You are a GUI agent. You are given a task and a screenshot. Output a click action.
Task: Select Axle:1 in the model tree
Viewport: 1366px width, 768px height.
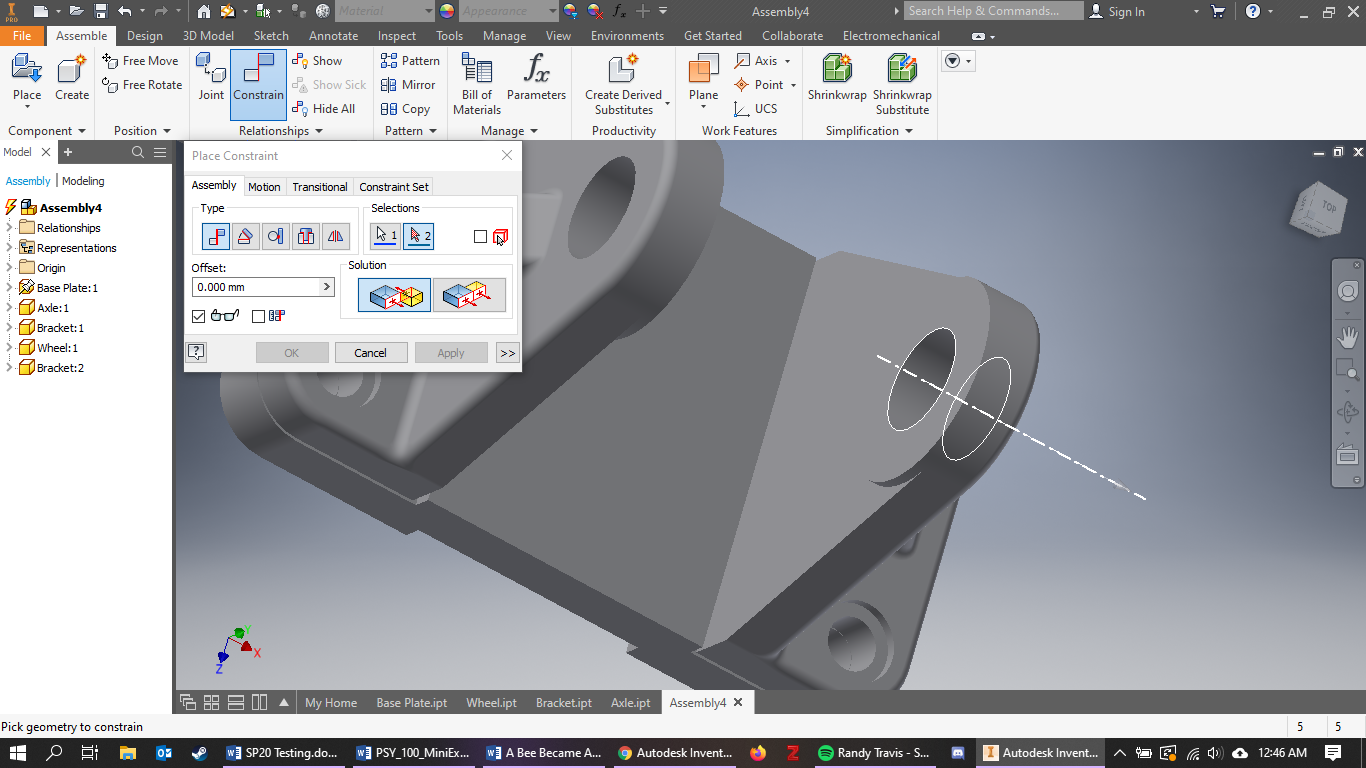tap(53, 308)
